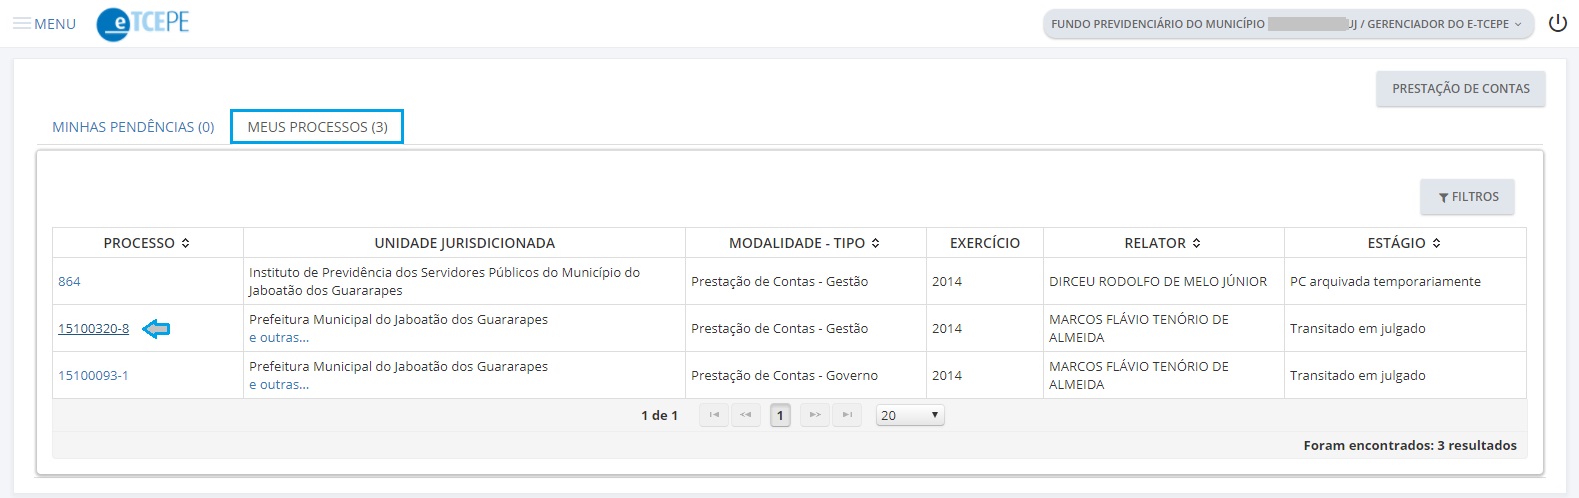Select MEUS PROCESSOS (3) tab

click(x=317, y=127)
